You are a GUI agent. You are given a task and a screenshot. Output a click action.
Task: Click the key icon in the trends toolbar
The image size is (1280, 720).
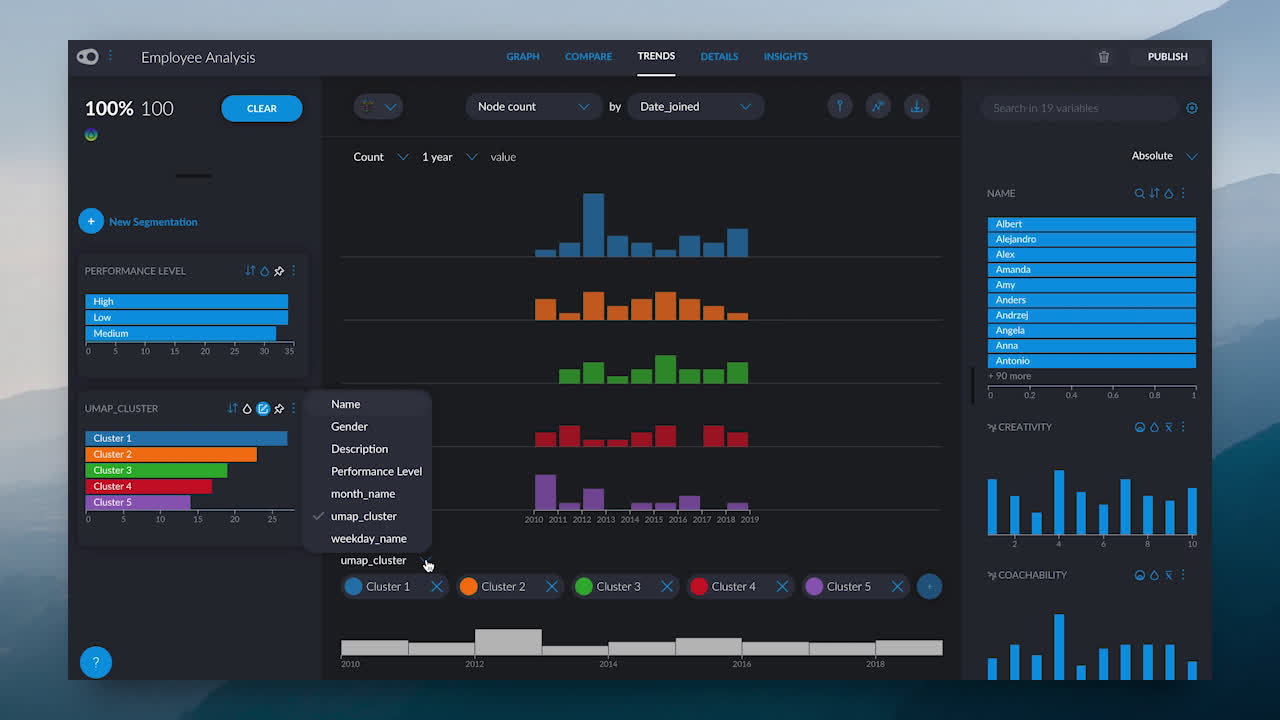[840, 105]
